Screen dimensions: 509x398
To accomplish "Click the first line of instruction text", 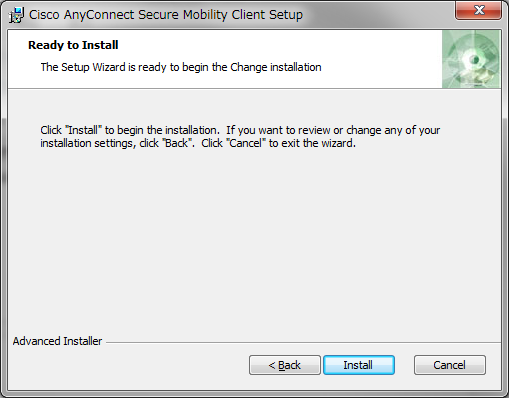I will click(x=240, y=130).
